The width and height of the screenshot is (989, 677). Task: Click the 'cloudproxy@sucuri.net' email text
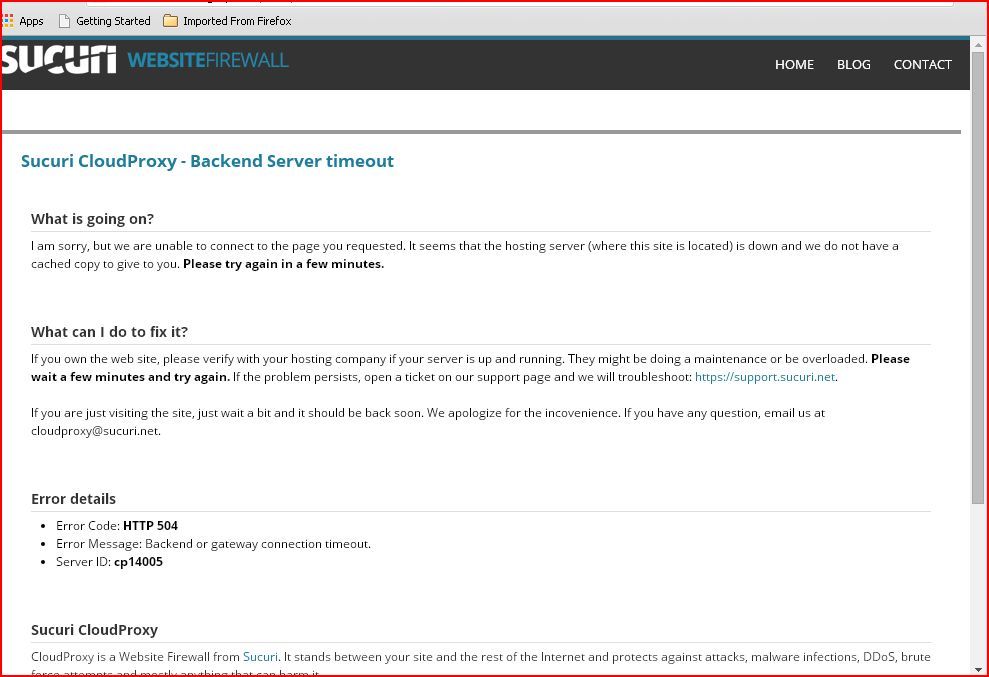tap(96, 431)
